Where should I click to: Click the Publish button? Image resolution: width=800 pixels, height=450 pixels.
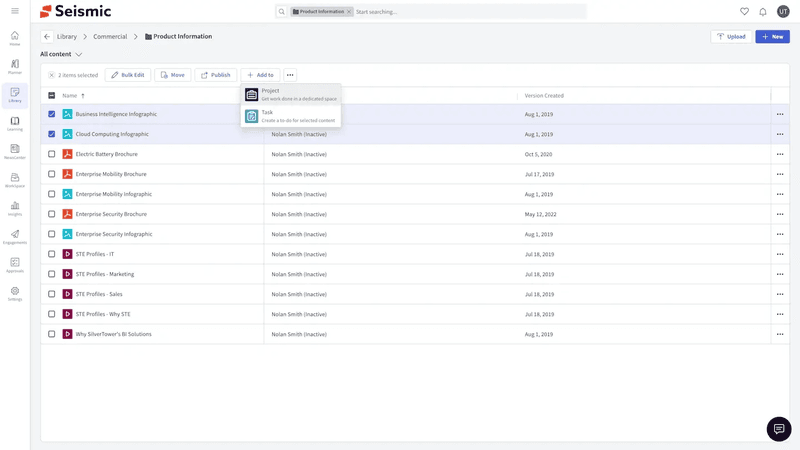pyautogui.click(x=215, y=75)
